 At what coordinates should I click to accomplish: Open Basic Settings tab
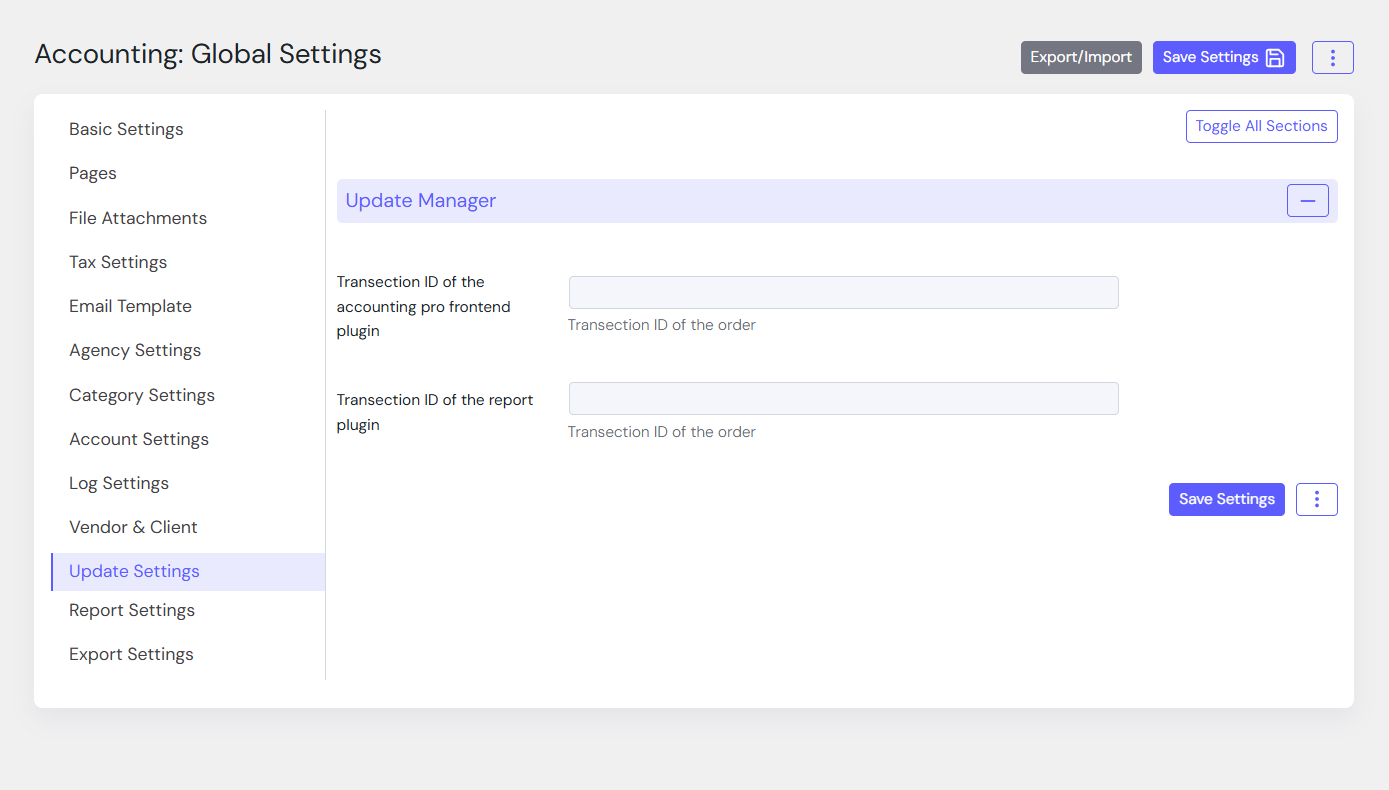(x=126, y=130)
